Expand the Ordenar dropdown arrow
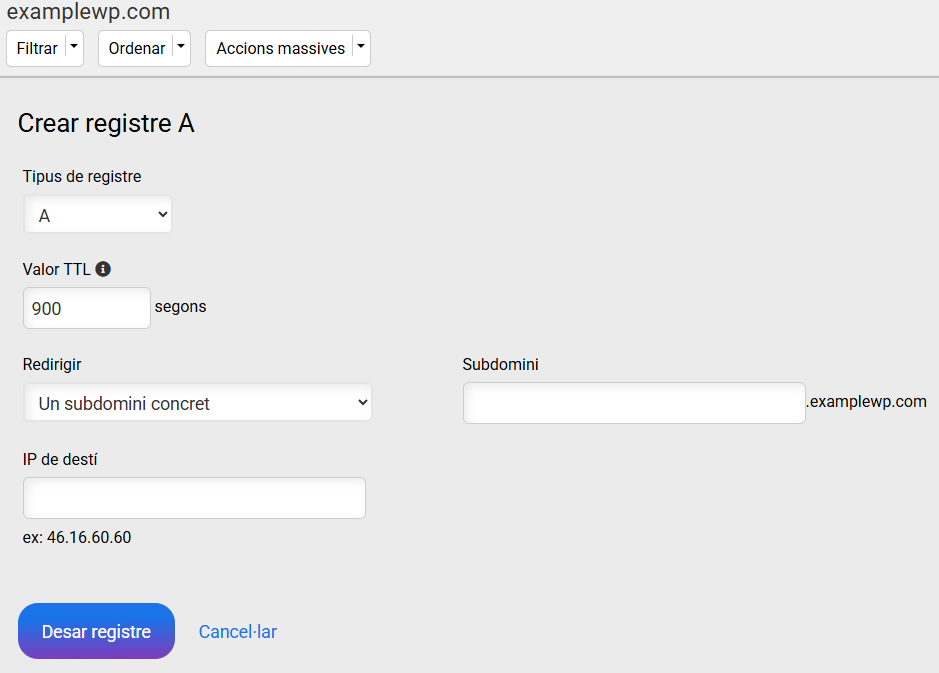 click(x=180, y=47)
